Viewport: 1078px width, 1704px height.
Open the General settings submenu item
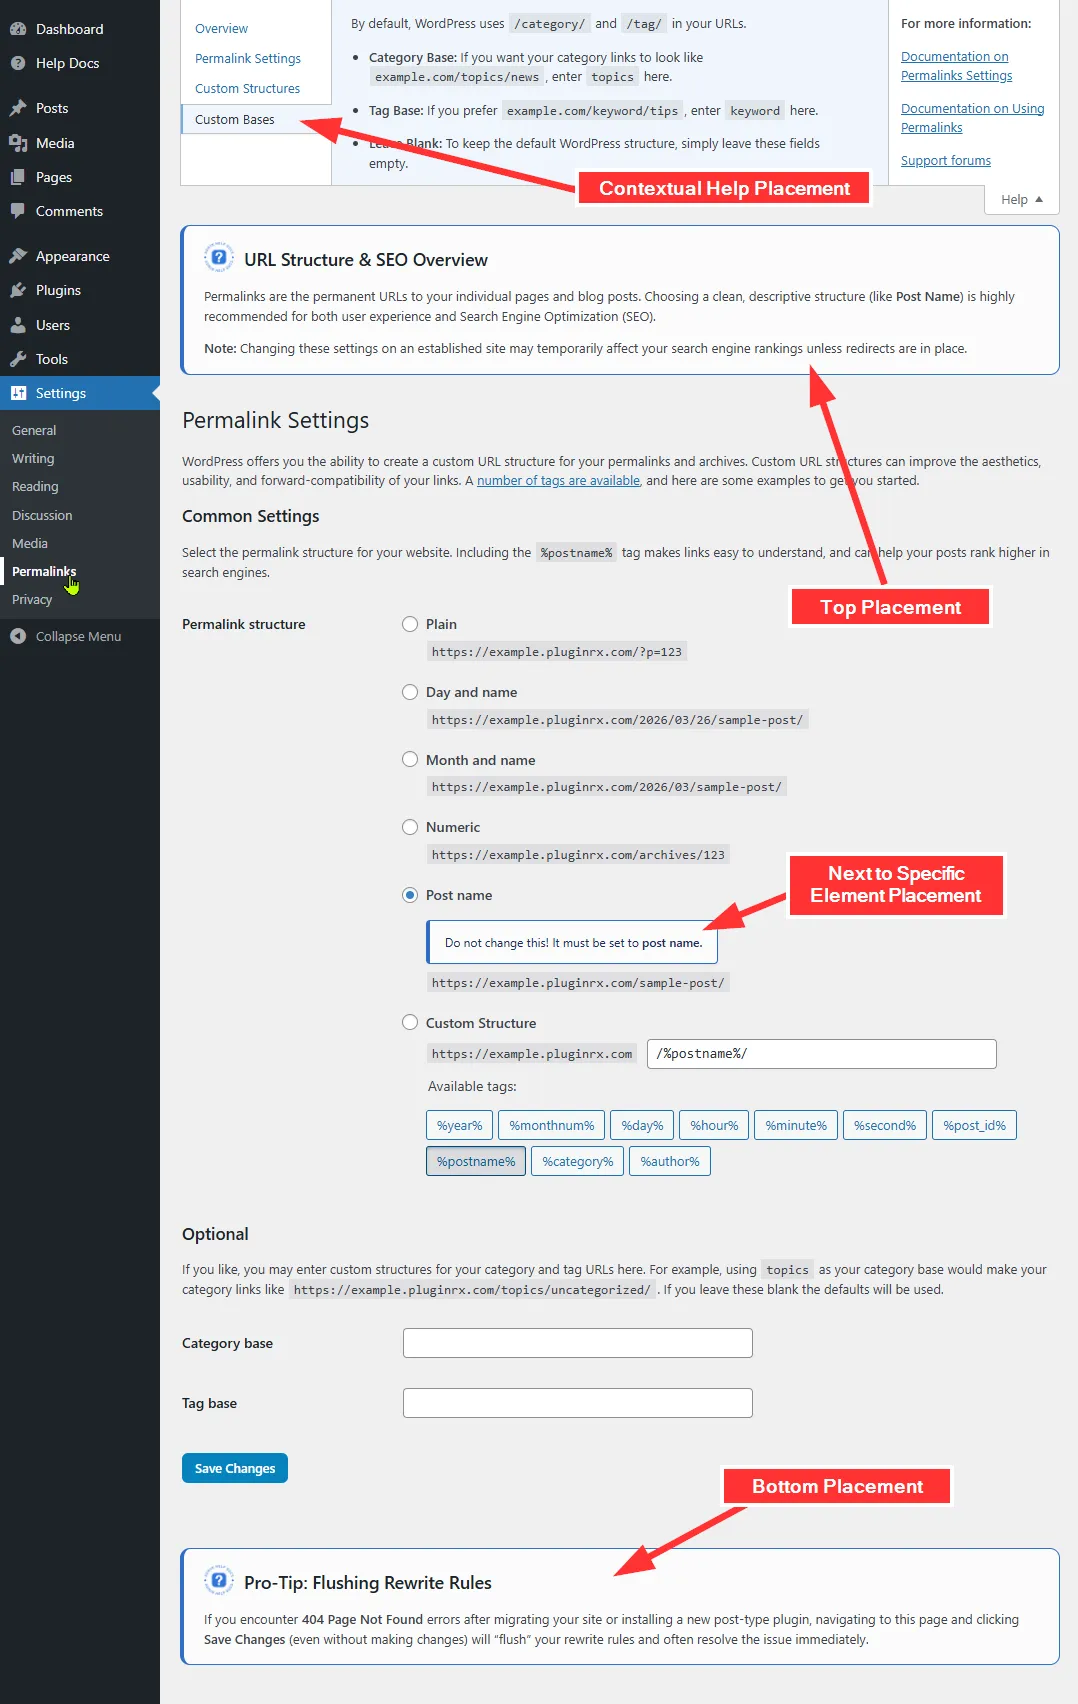pos(34,430)
